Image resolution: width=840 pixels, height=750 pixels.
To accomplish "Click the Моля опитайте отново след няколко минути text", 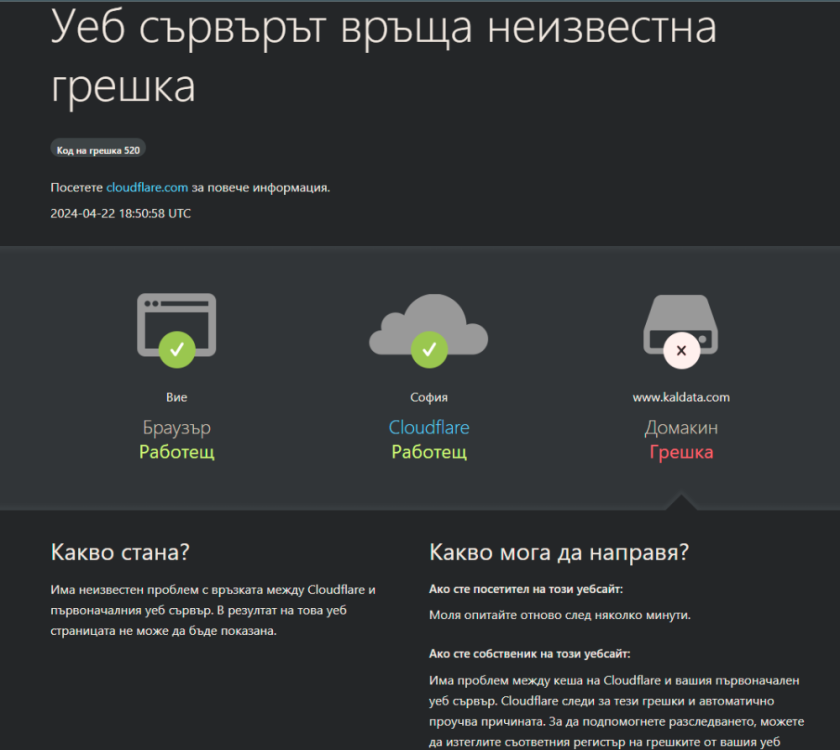I will pos(560,615).
